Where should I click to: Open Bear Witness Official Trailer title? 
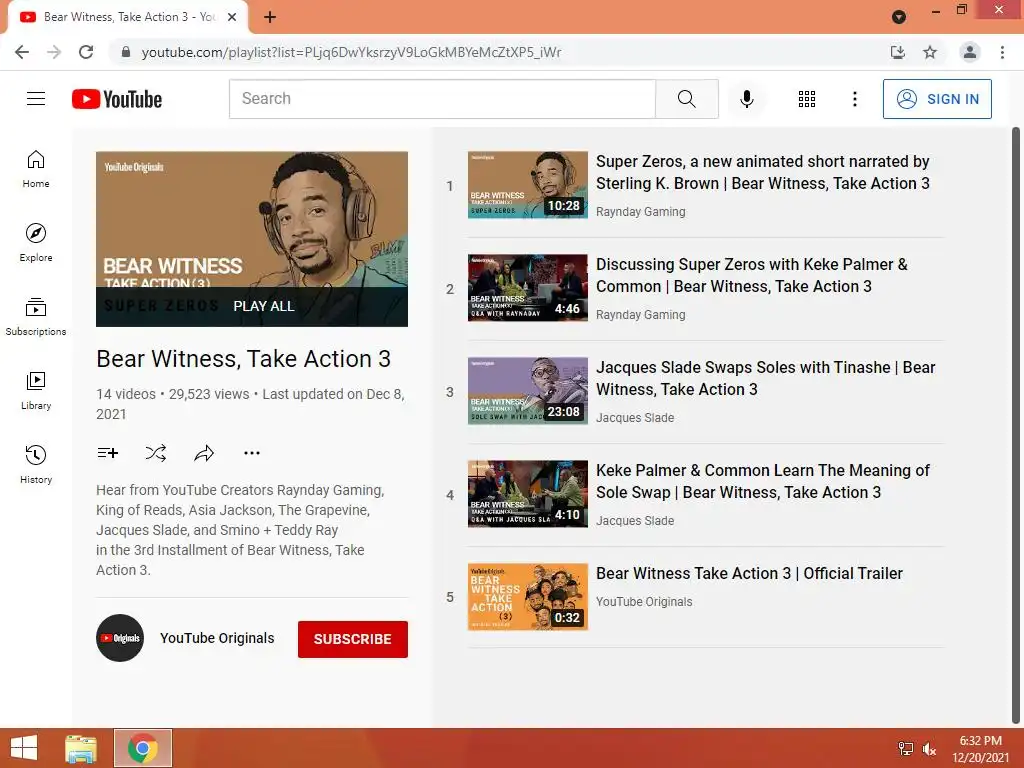749,573
